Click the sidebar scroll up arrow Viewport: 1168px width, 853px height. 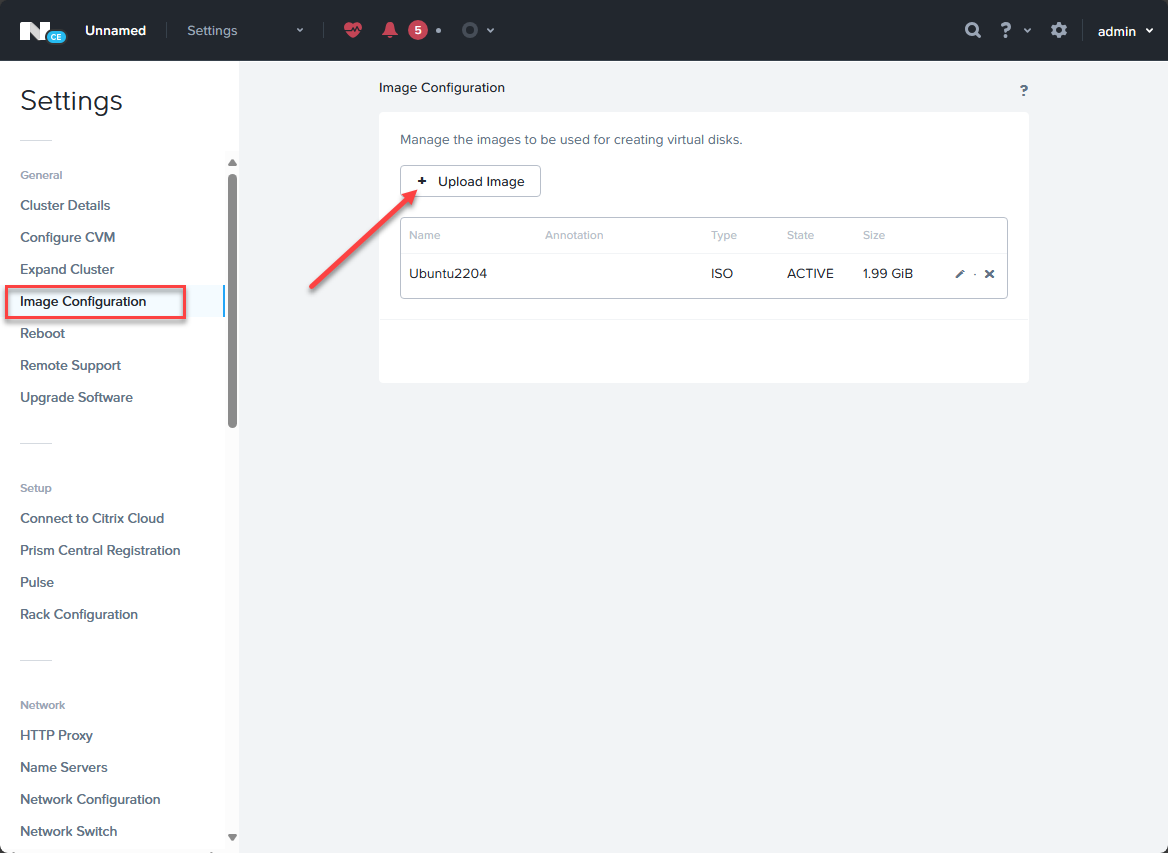click(232, 162)
